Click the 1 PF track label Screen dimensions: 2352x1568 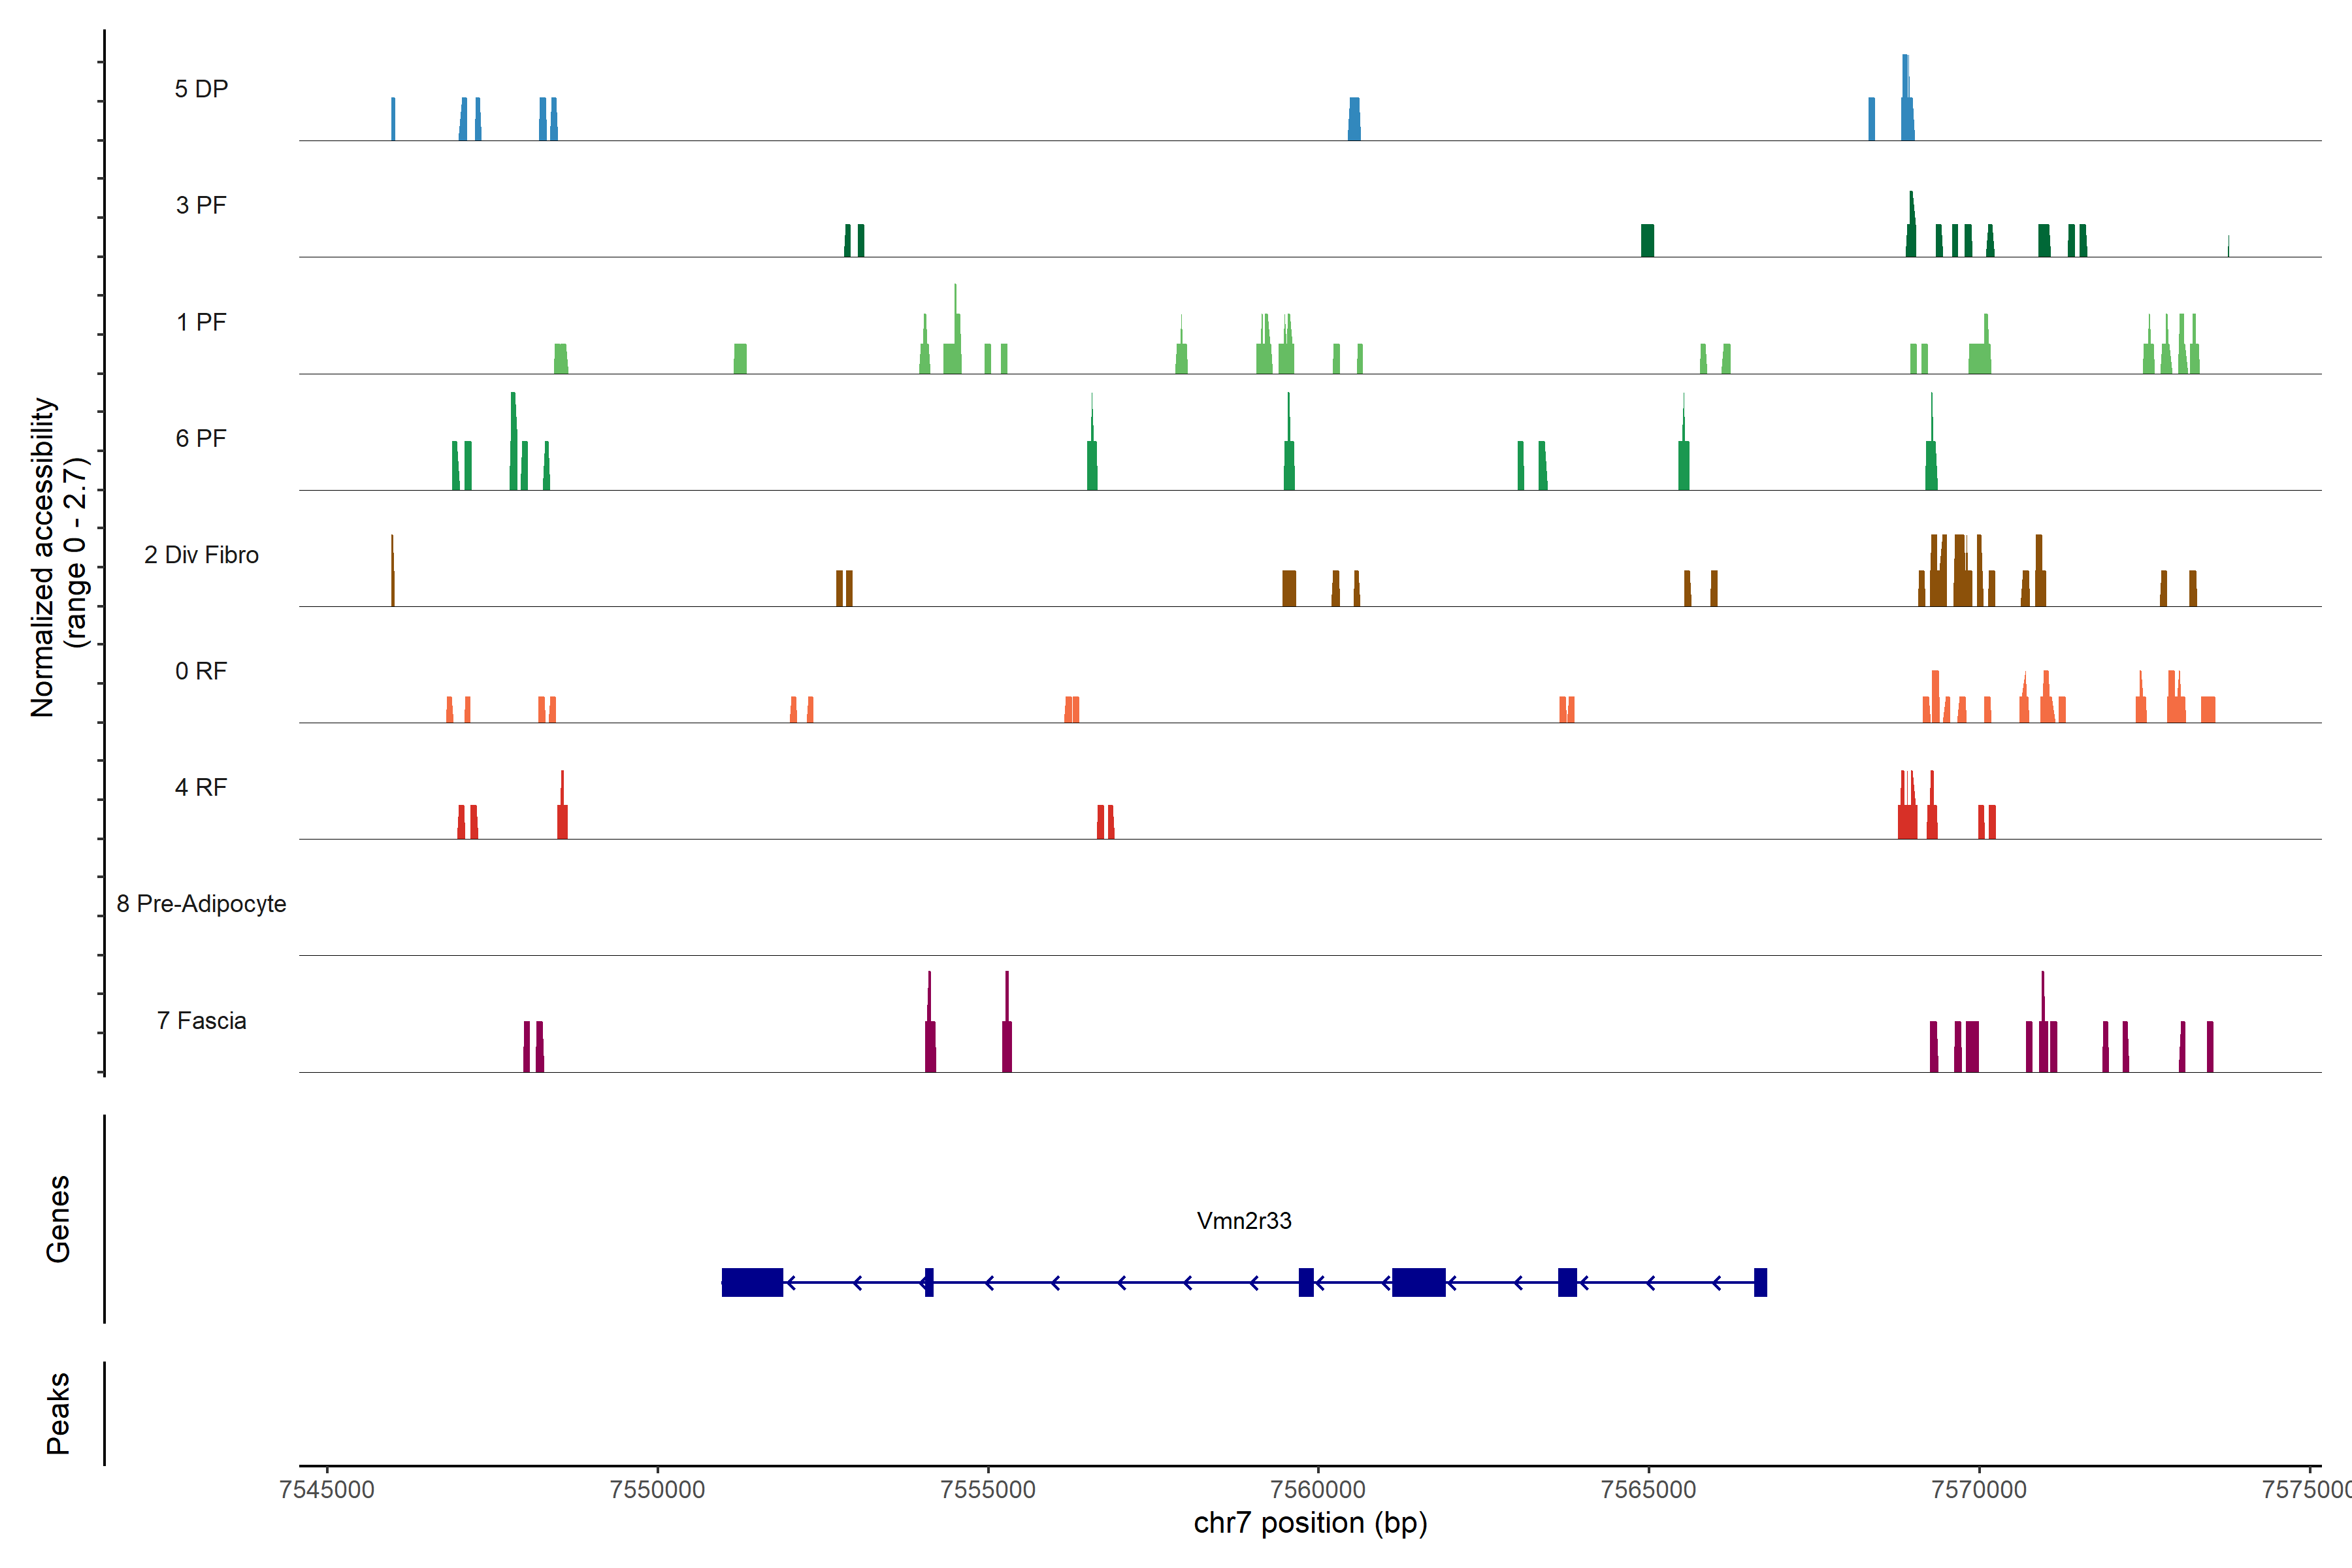point(201,322)
